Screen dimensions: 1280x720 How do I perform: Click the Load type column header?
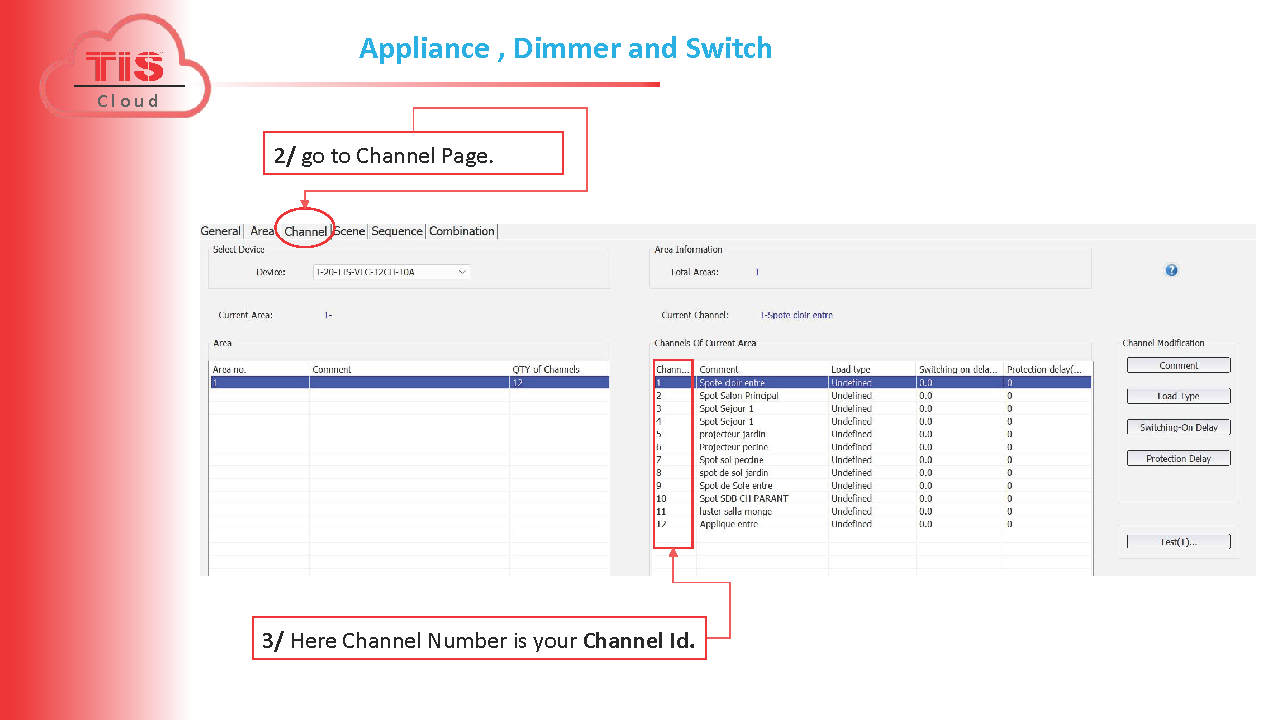pyautogui.click(x=872, y=369)
